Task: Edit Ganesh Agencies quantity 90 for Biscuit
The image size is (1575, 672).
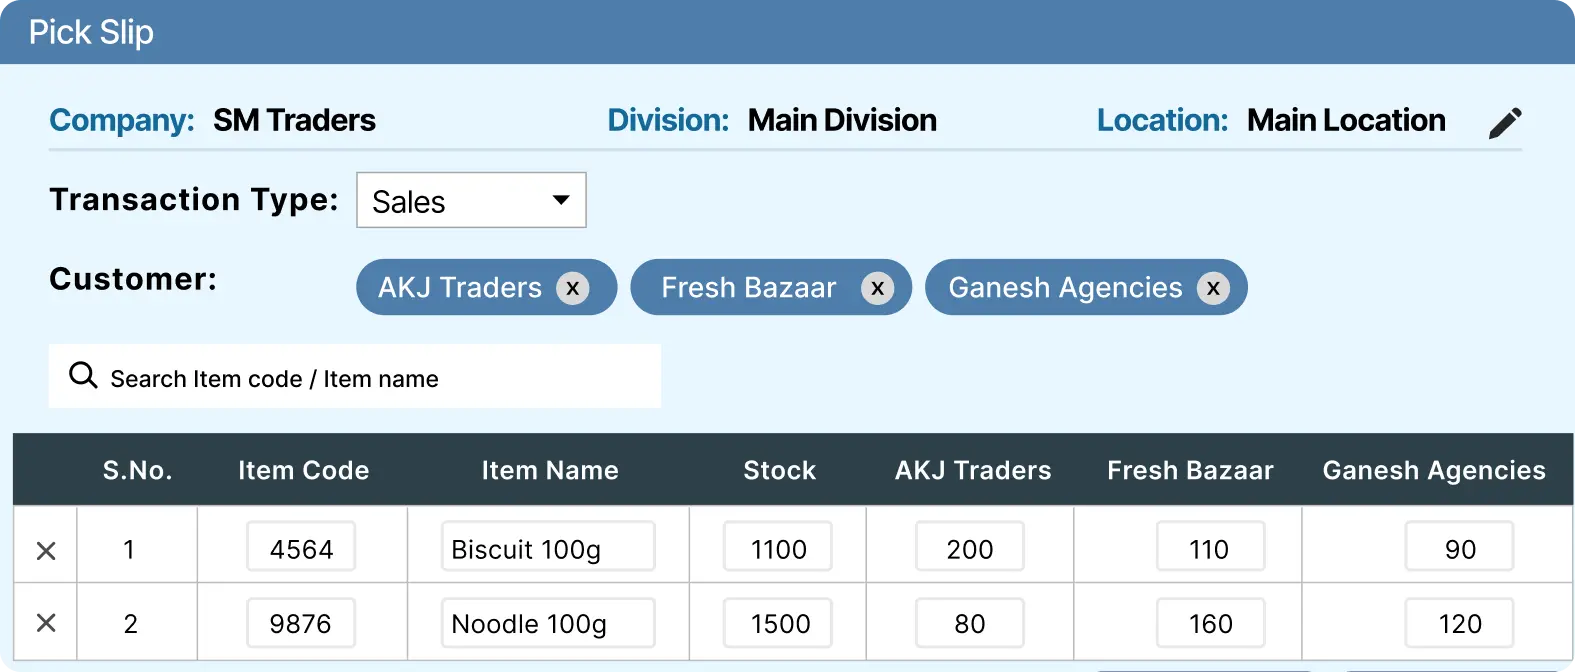Action: pos(1459,548)
